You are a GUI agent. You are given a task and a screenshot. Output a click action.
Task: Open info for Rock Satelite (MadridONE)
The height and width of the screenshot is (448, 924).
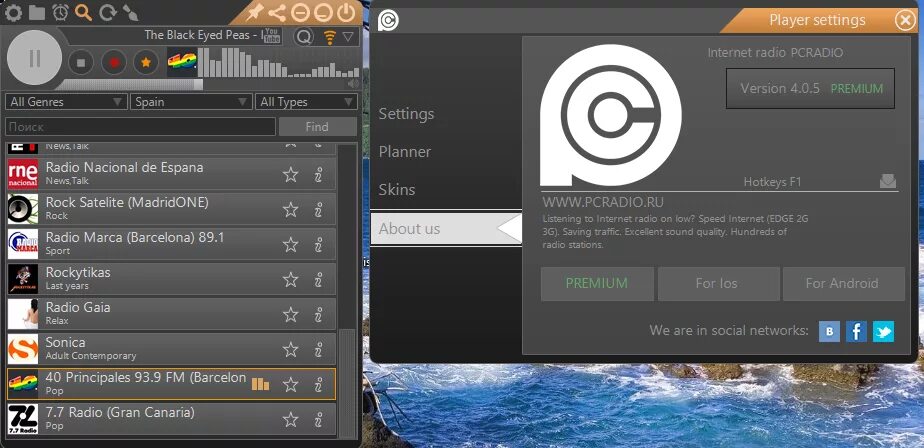(318, 209)
